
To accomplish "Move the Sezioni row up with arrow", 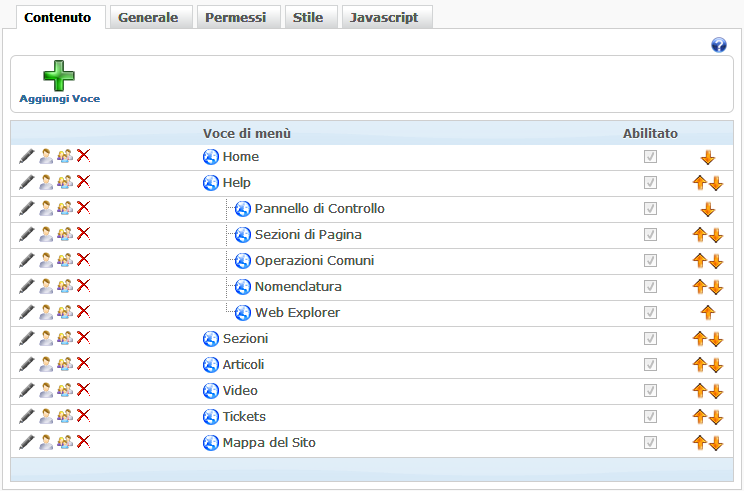I will click(x=699, y=338).
